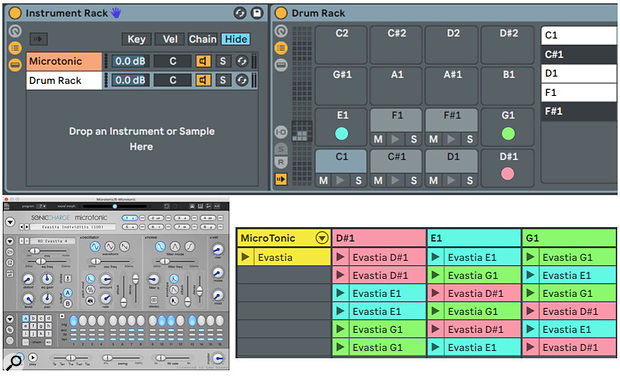Solo the Drum Rack chain
The image size is (620, 377).
223,80
